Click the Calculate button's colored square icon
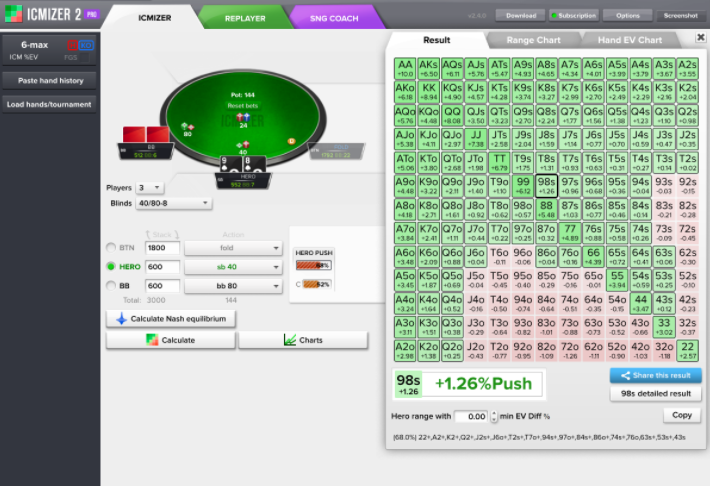710x486 pixels. [x=152, y=340]
